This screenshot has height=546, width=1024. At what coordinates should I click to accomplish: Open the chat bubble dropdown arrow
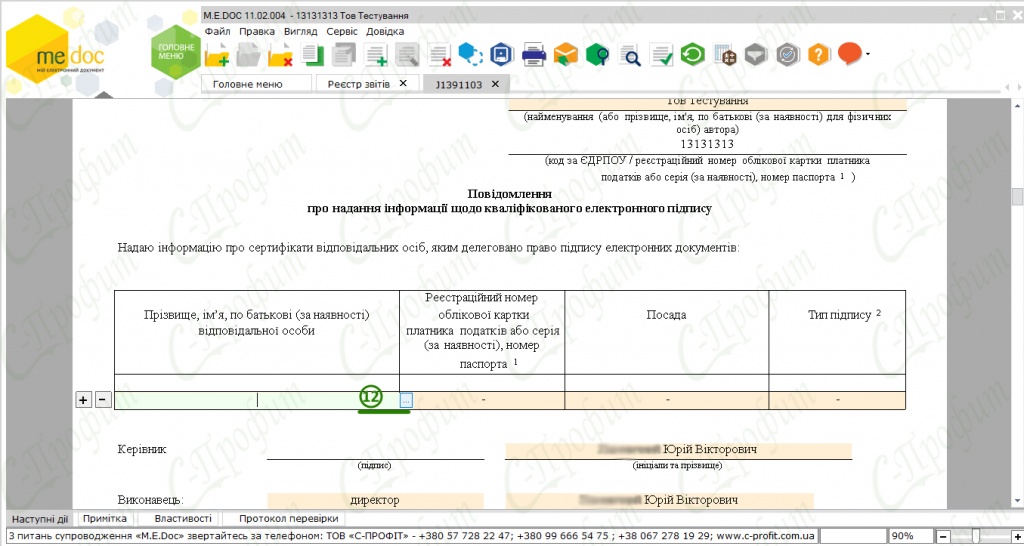coord(867,55)
